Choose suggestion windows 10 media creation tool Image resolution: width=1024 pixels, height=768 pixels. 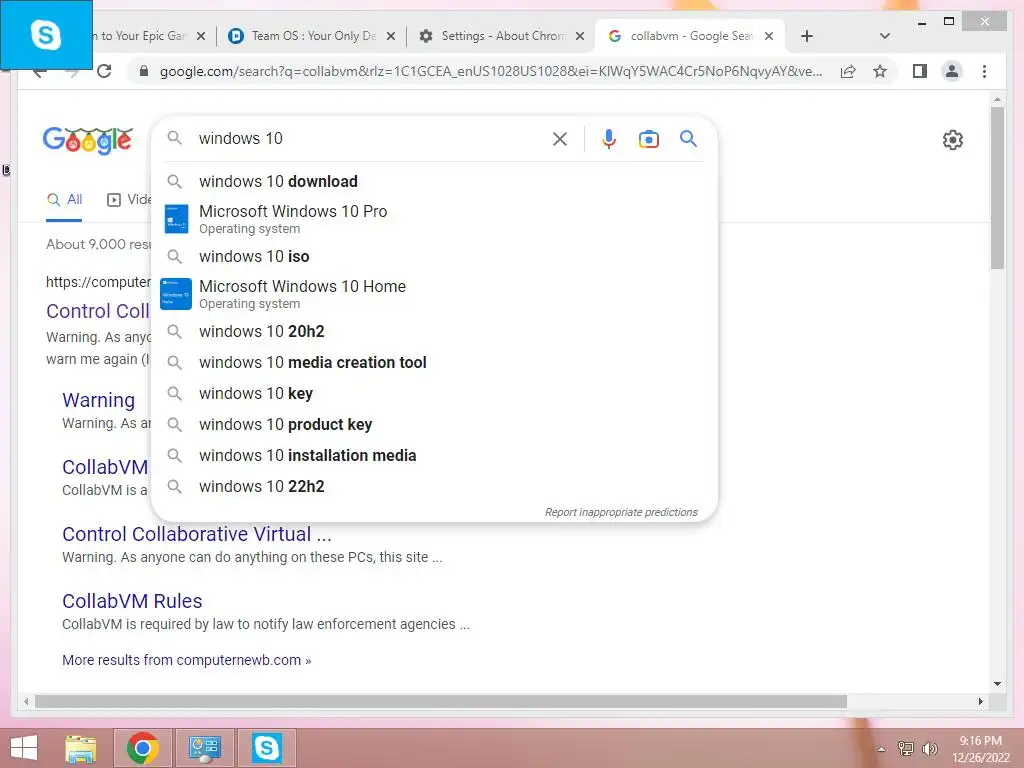(434, 362)
